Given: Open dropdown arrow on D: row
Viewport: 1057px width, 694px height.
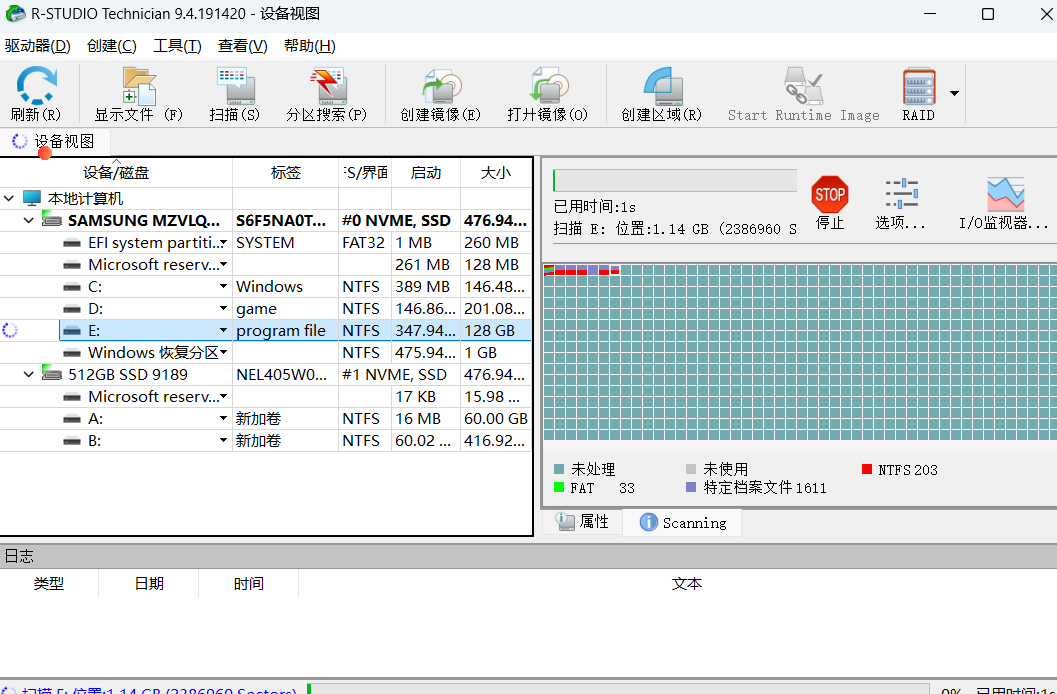Looking at the screenshot, I should pyautogui.click(x=223, y=309).
